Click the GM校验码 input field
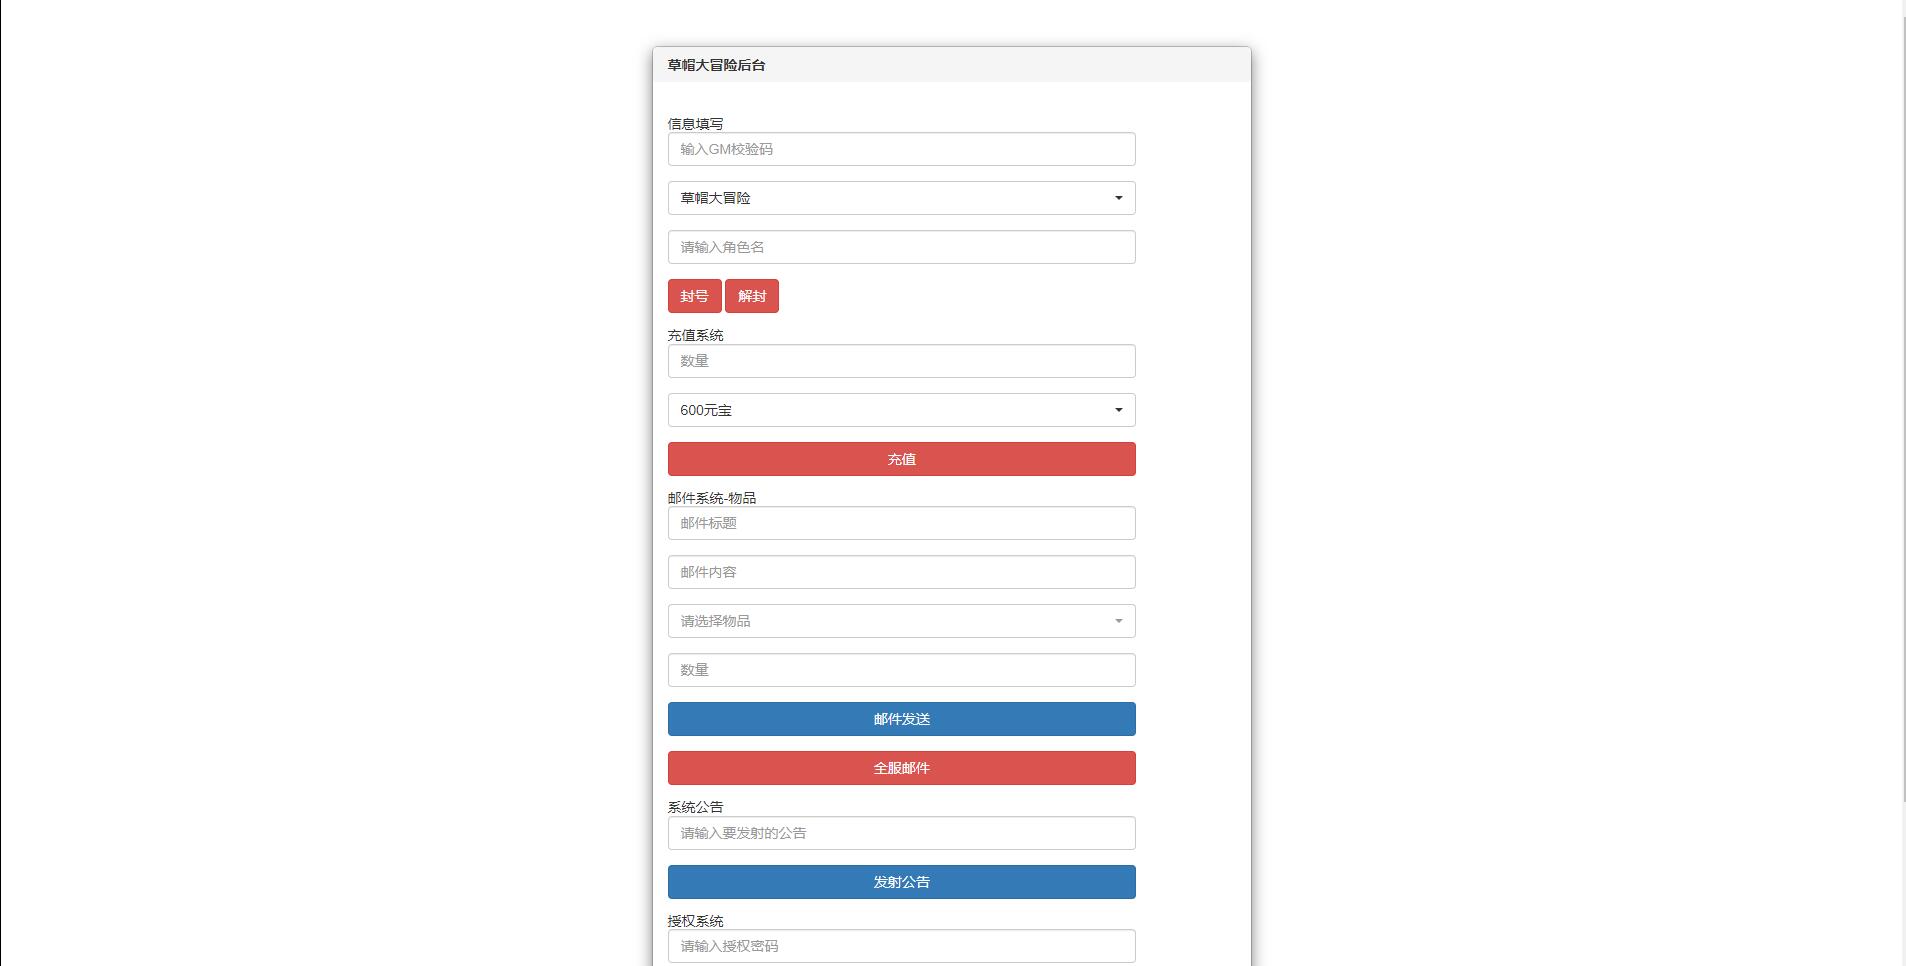 click(901, 149)
